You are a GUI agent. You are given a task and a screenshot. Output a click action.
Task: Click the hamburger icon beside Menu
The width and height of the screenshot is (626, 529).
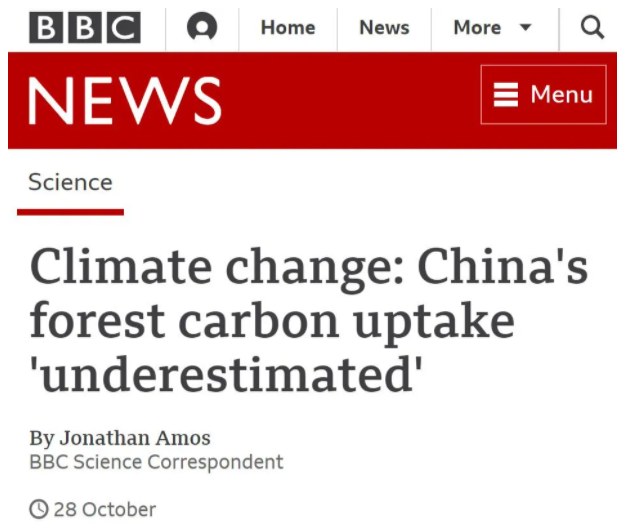coord(506,95)
